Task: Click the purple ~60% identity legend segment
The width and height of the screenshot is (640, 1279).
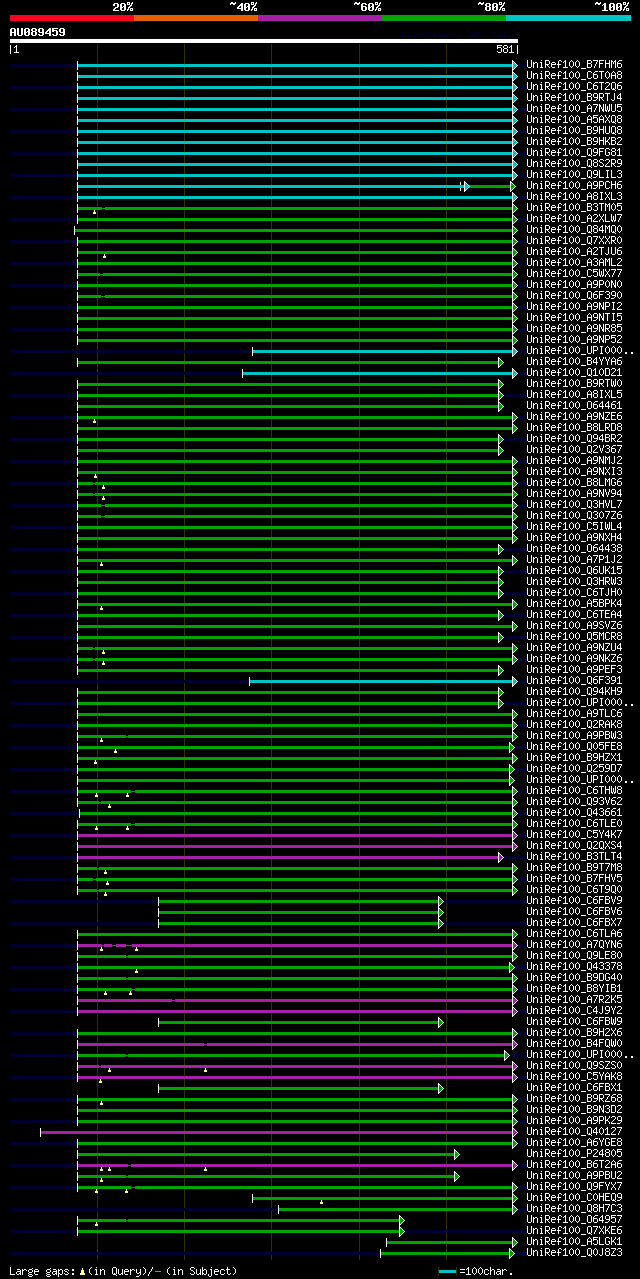Action: click(320, 18)
